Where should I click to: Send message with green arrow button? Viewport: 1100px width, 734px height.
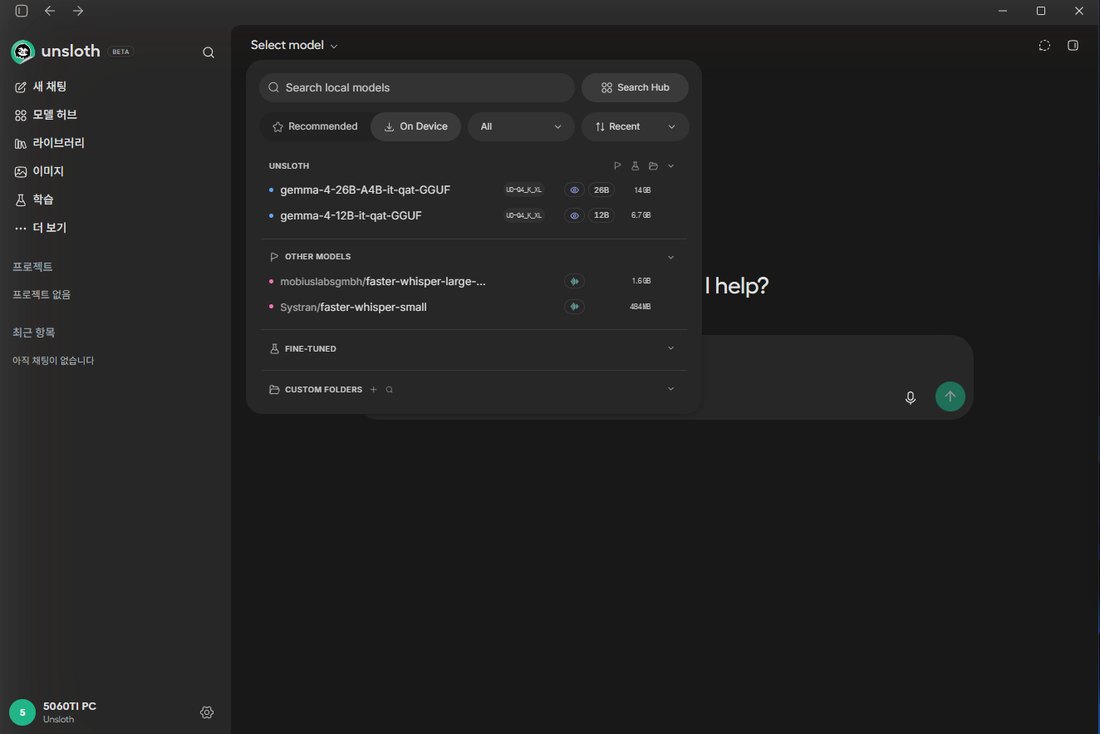(x=950, y=396)
